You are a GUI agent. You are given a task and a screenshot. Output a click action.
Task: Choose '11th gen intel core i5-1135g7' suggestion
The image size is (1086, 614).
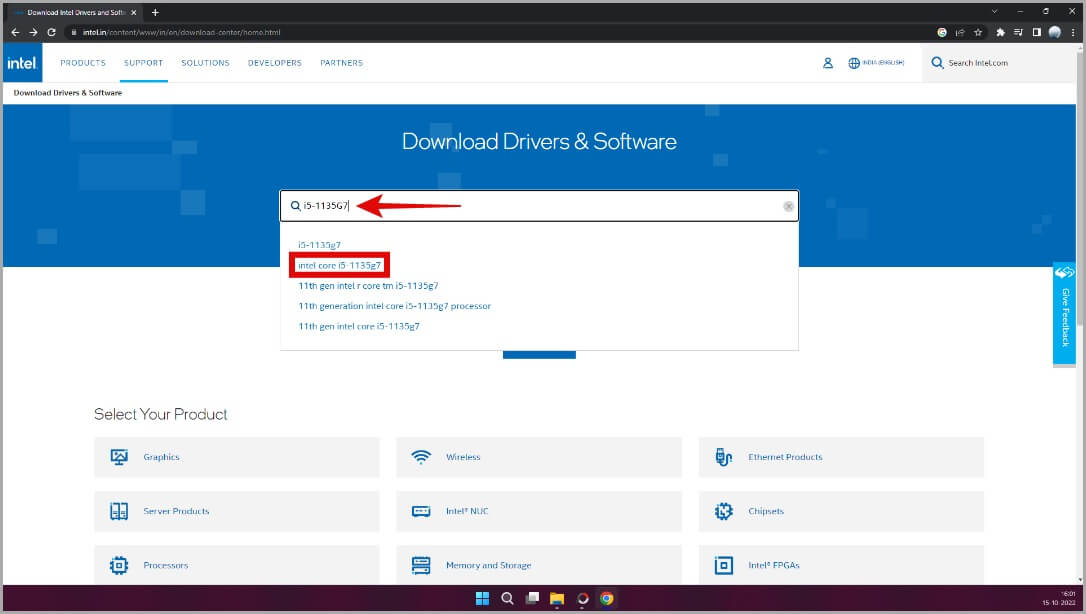click(x=359, y=326)
